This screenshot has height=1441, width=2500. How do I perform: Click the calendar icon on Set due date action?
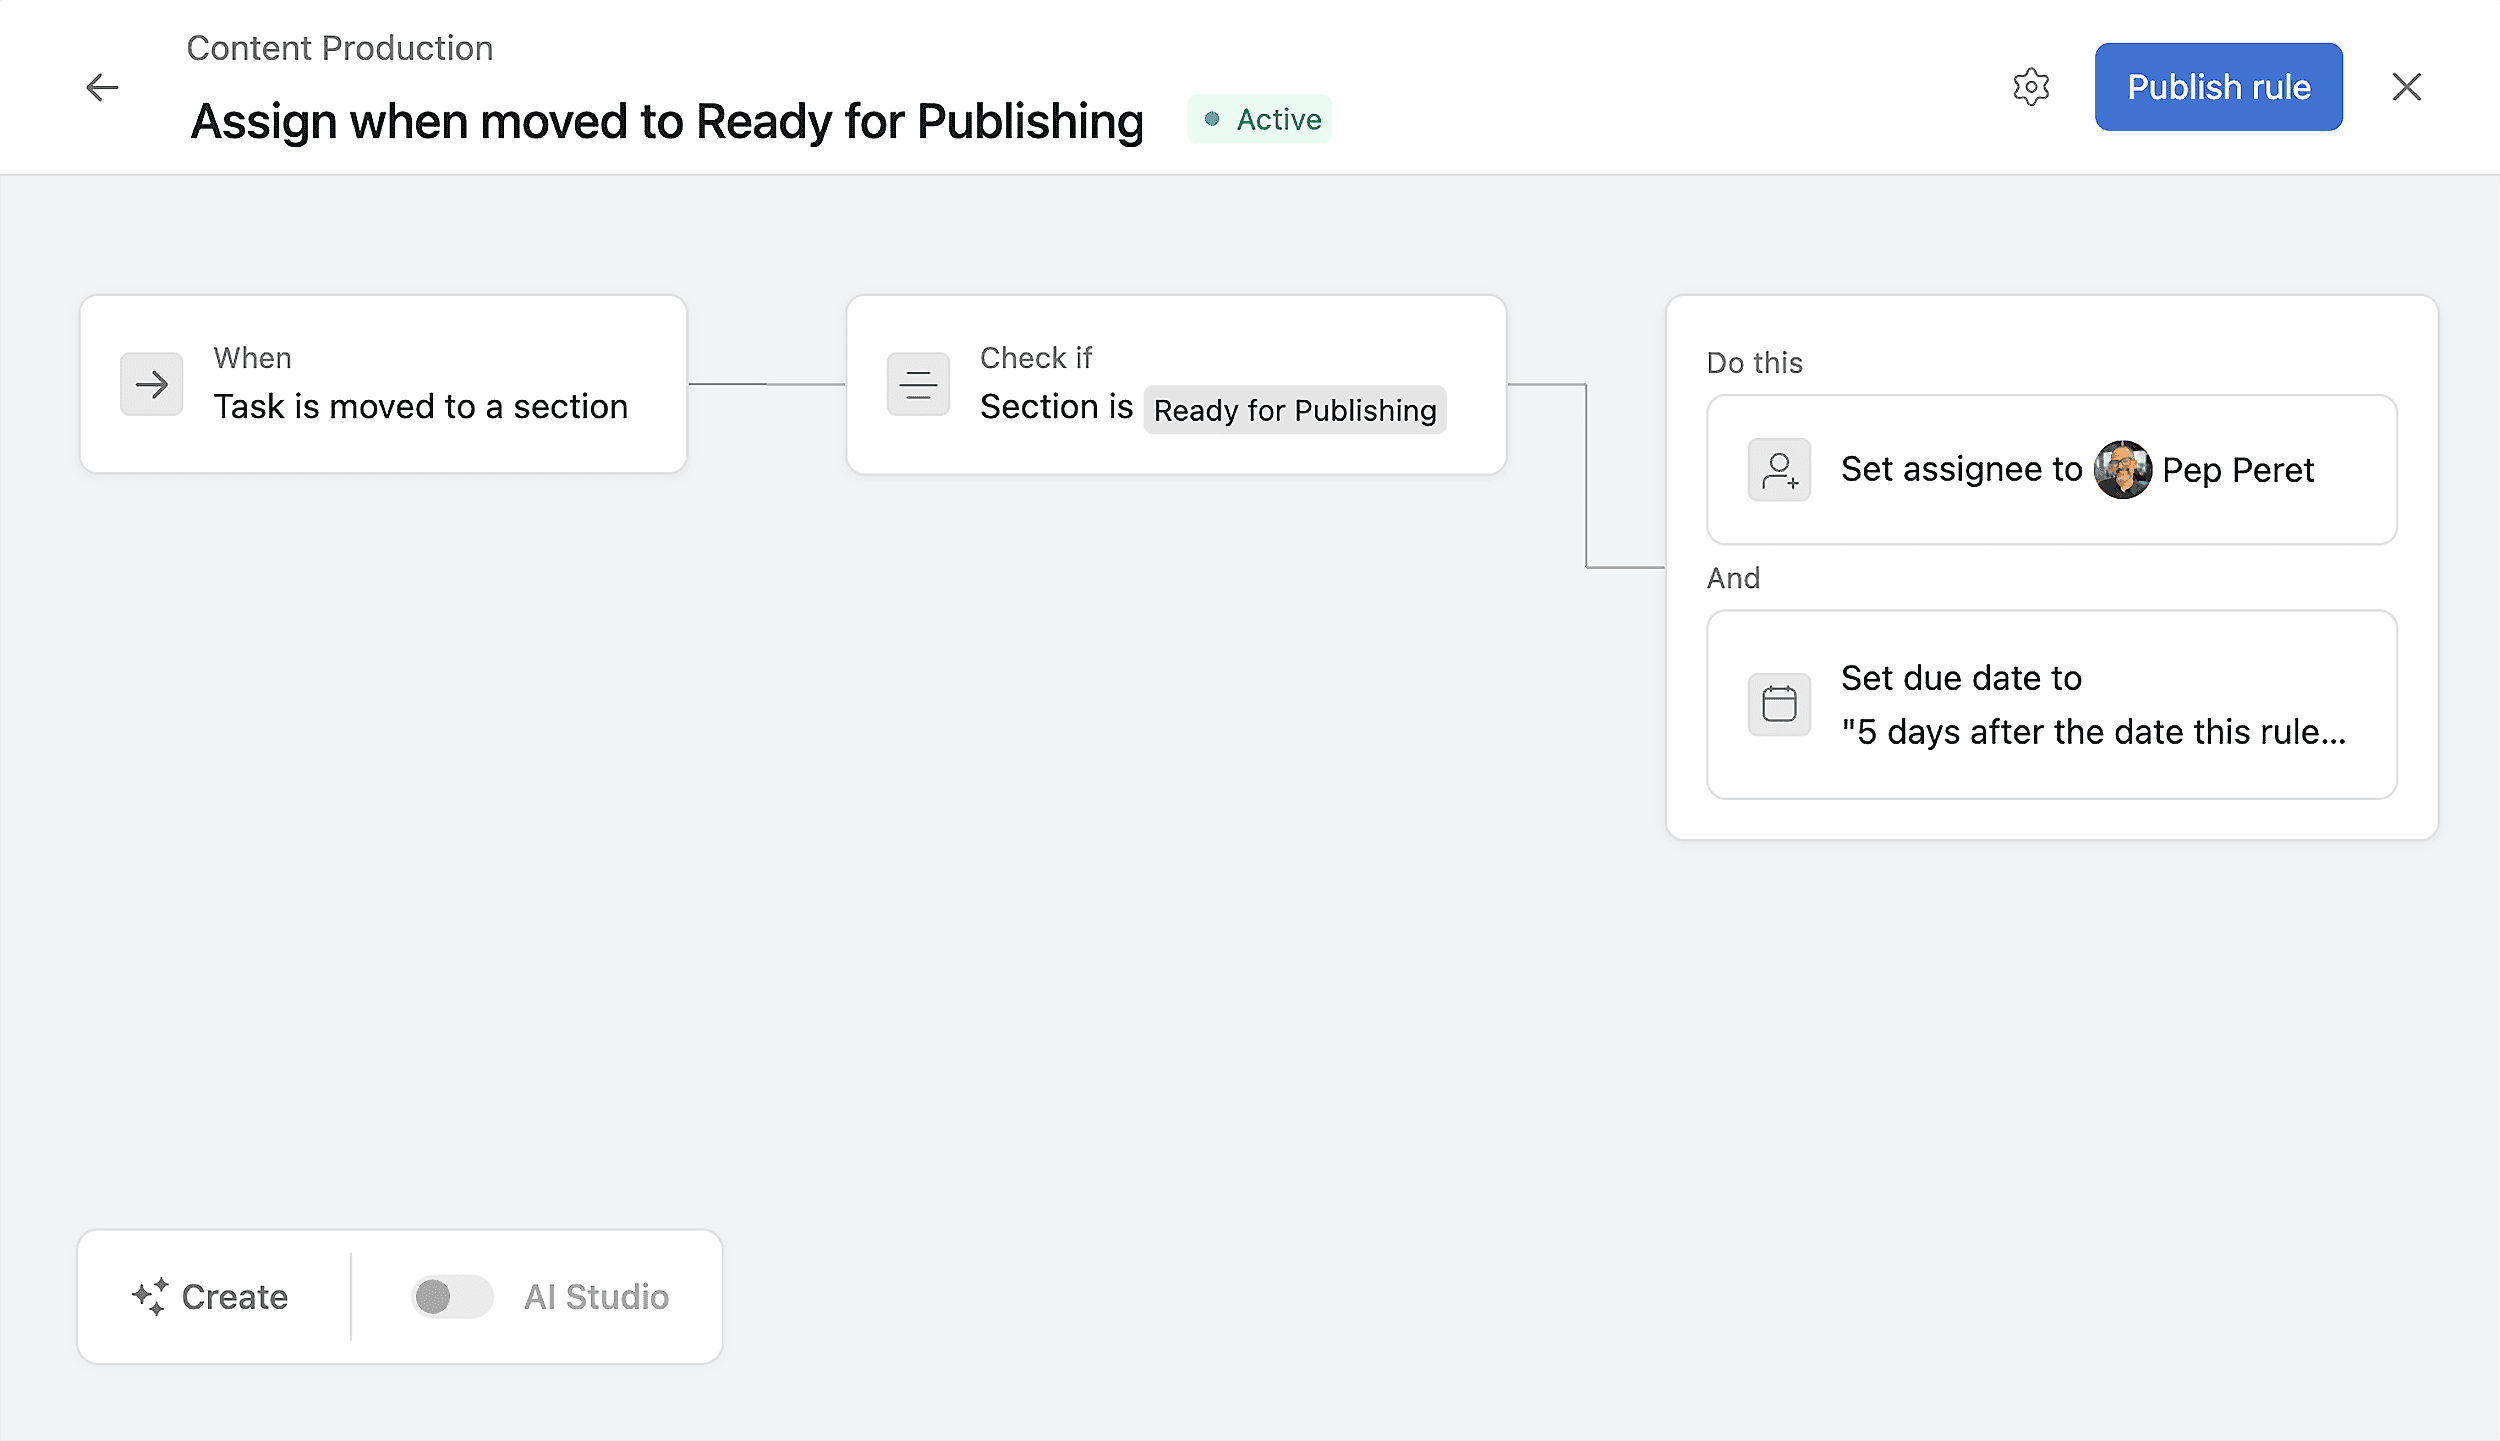(x=1779, y=704)
